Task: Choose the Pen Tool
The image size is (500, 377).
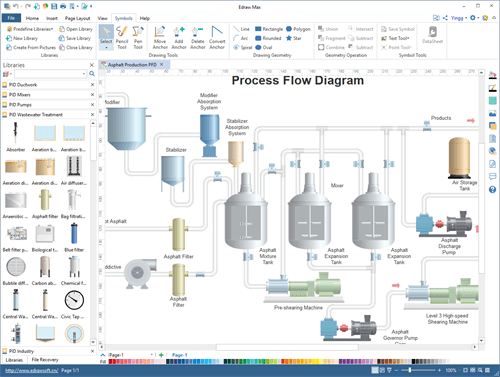Action: point(138,38)
